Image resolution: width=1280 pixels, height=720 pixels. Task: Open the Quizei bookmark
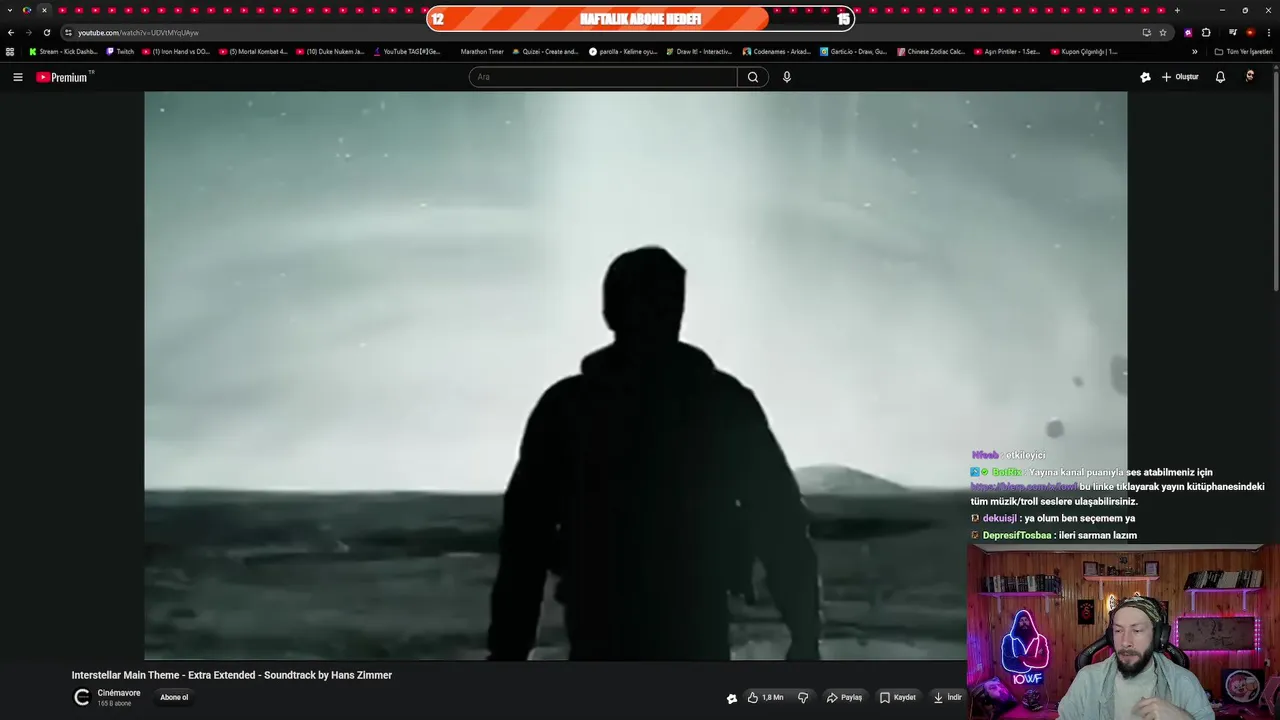coord(545,51)
